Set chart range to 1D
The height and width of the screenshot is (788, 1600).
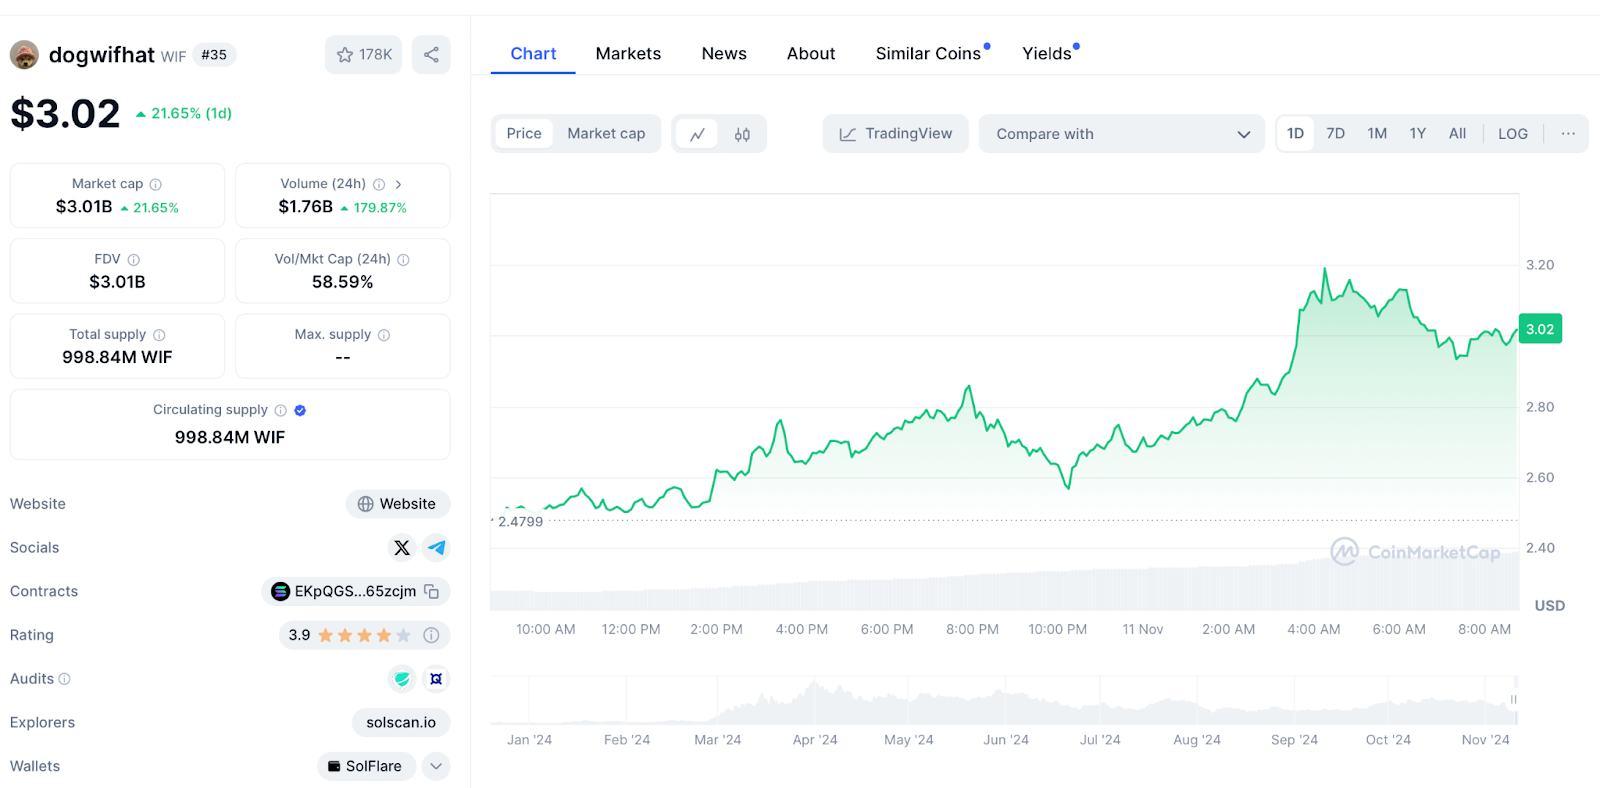coord(1296,134)
